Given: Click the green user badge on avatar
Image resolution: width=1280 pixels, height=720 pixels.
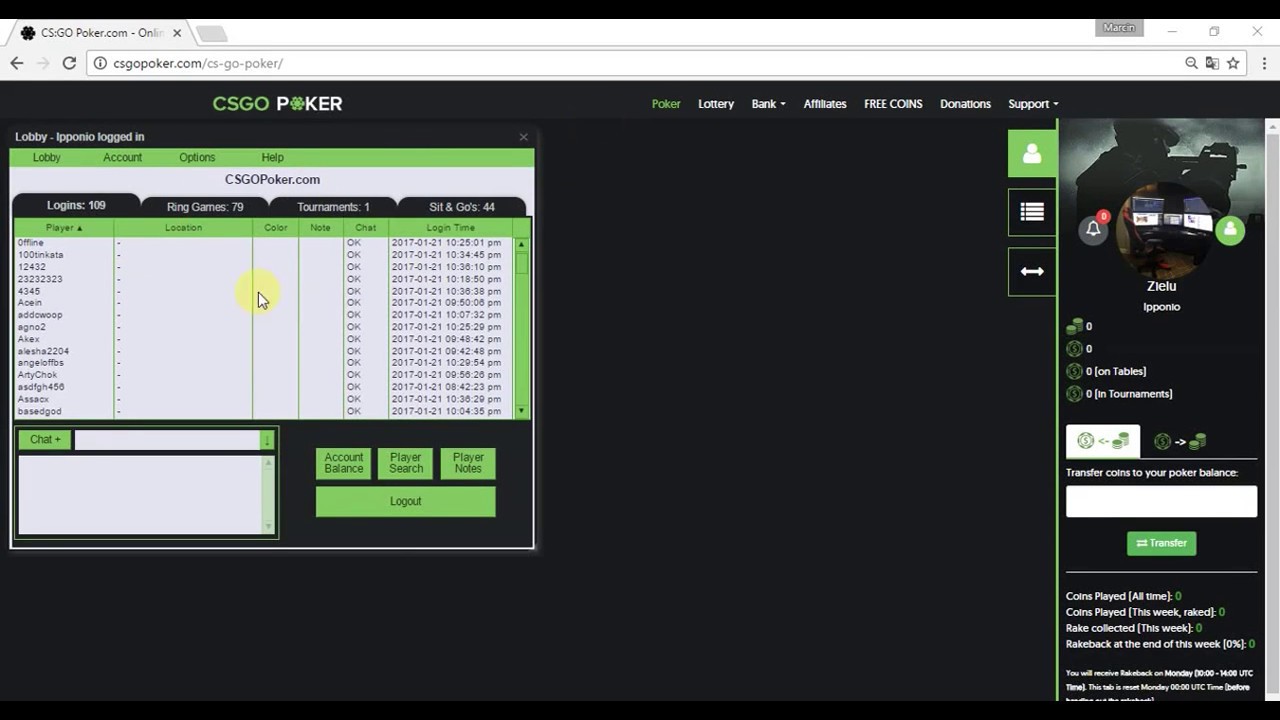Looking at the screenshot, I should [1230, 230].
